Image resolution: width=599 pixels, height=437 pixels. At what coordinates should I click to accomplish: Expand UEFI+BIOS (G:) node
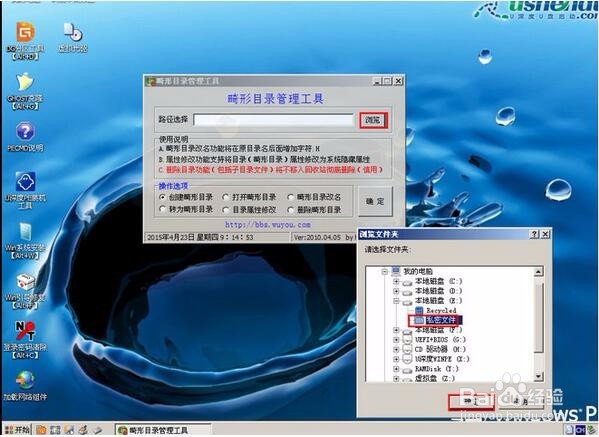click(396, 340)
